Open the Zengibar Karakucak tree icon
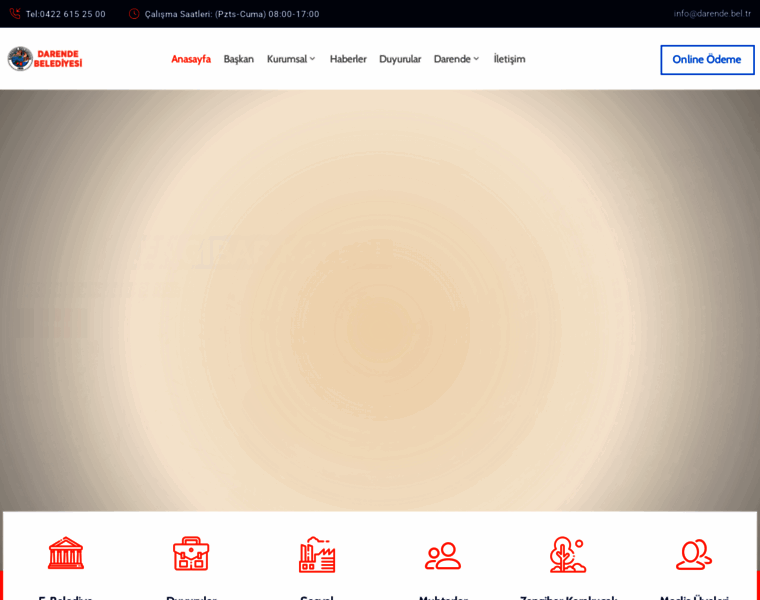Viewport: 760px width, 600px height. (568, 554)
